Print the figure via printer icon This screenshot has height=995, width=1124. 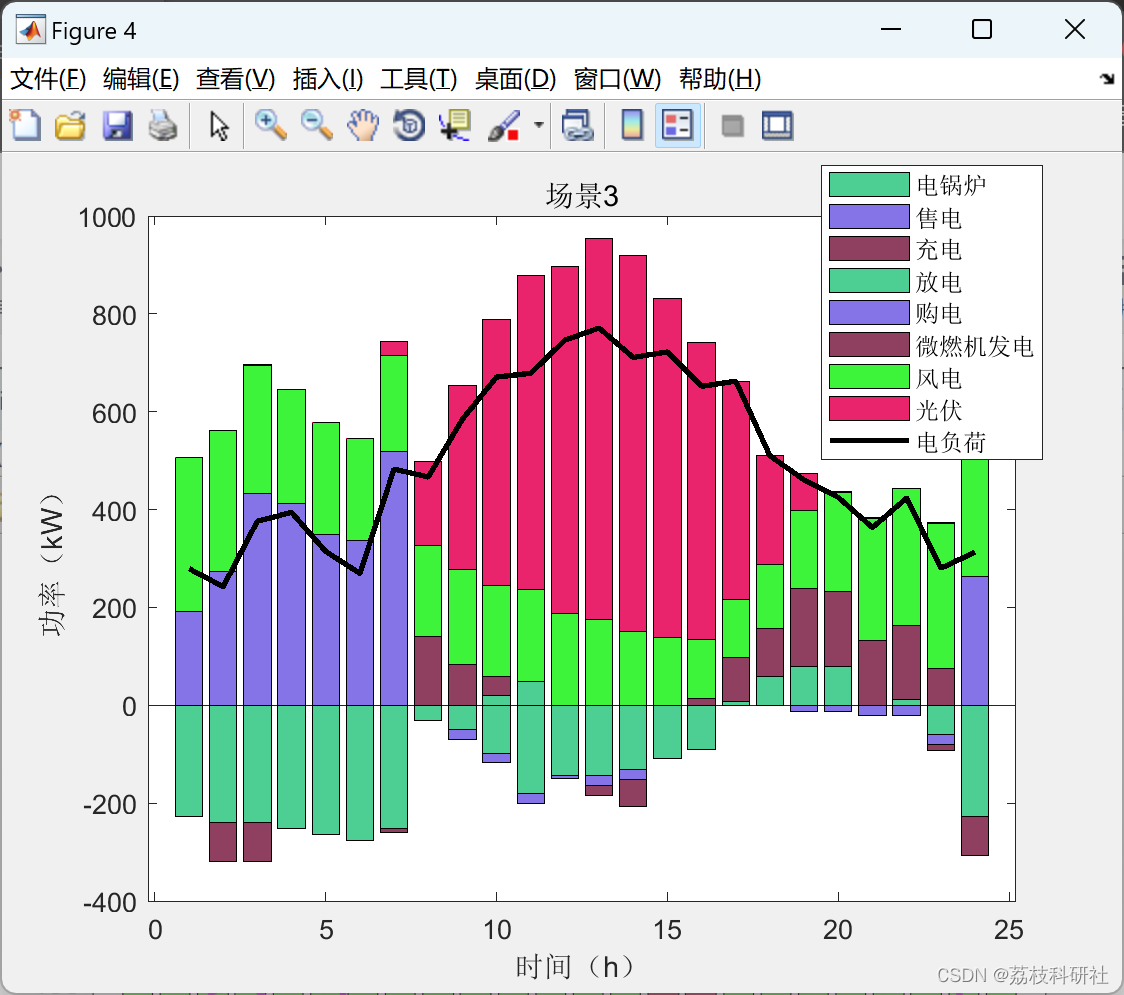coord(163,125)
